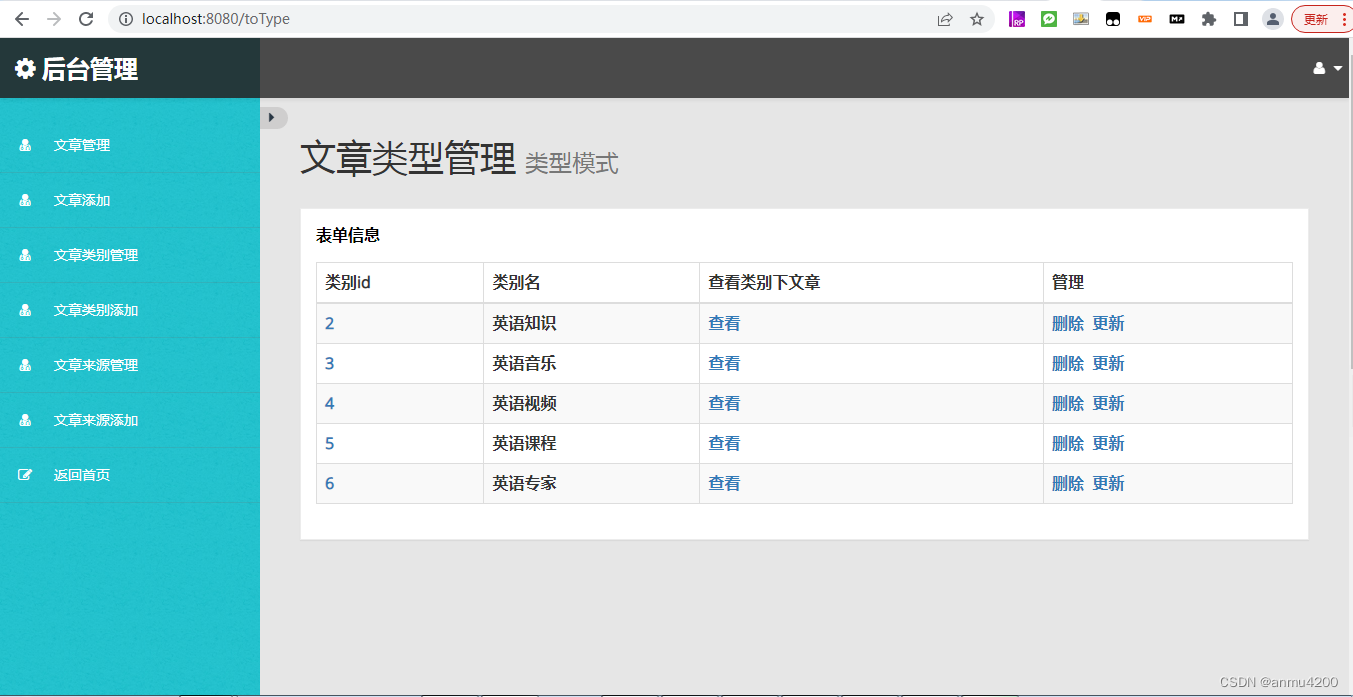Screen dimensions: 1353x697
Task: Click the 英语知识 category name cell
Action: [x=591, y=323]
